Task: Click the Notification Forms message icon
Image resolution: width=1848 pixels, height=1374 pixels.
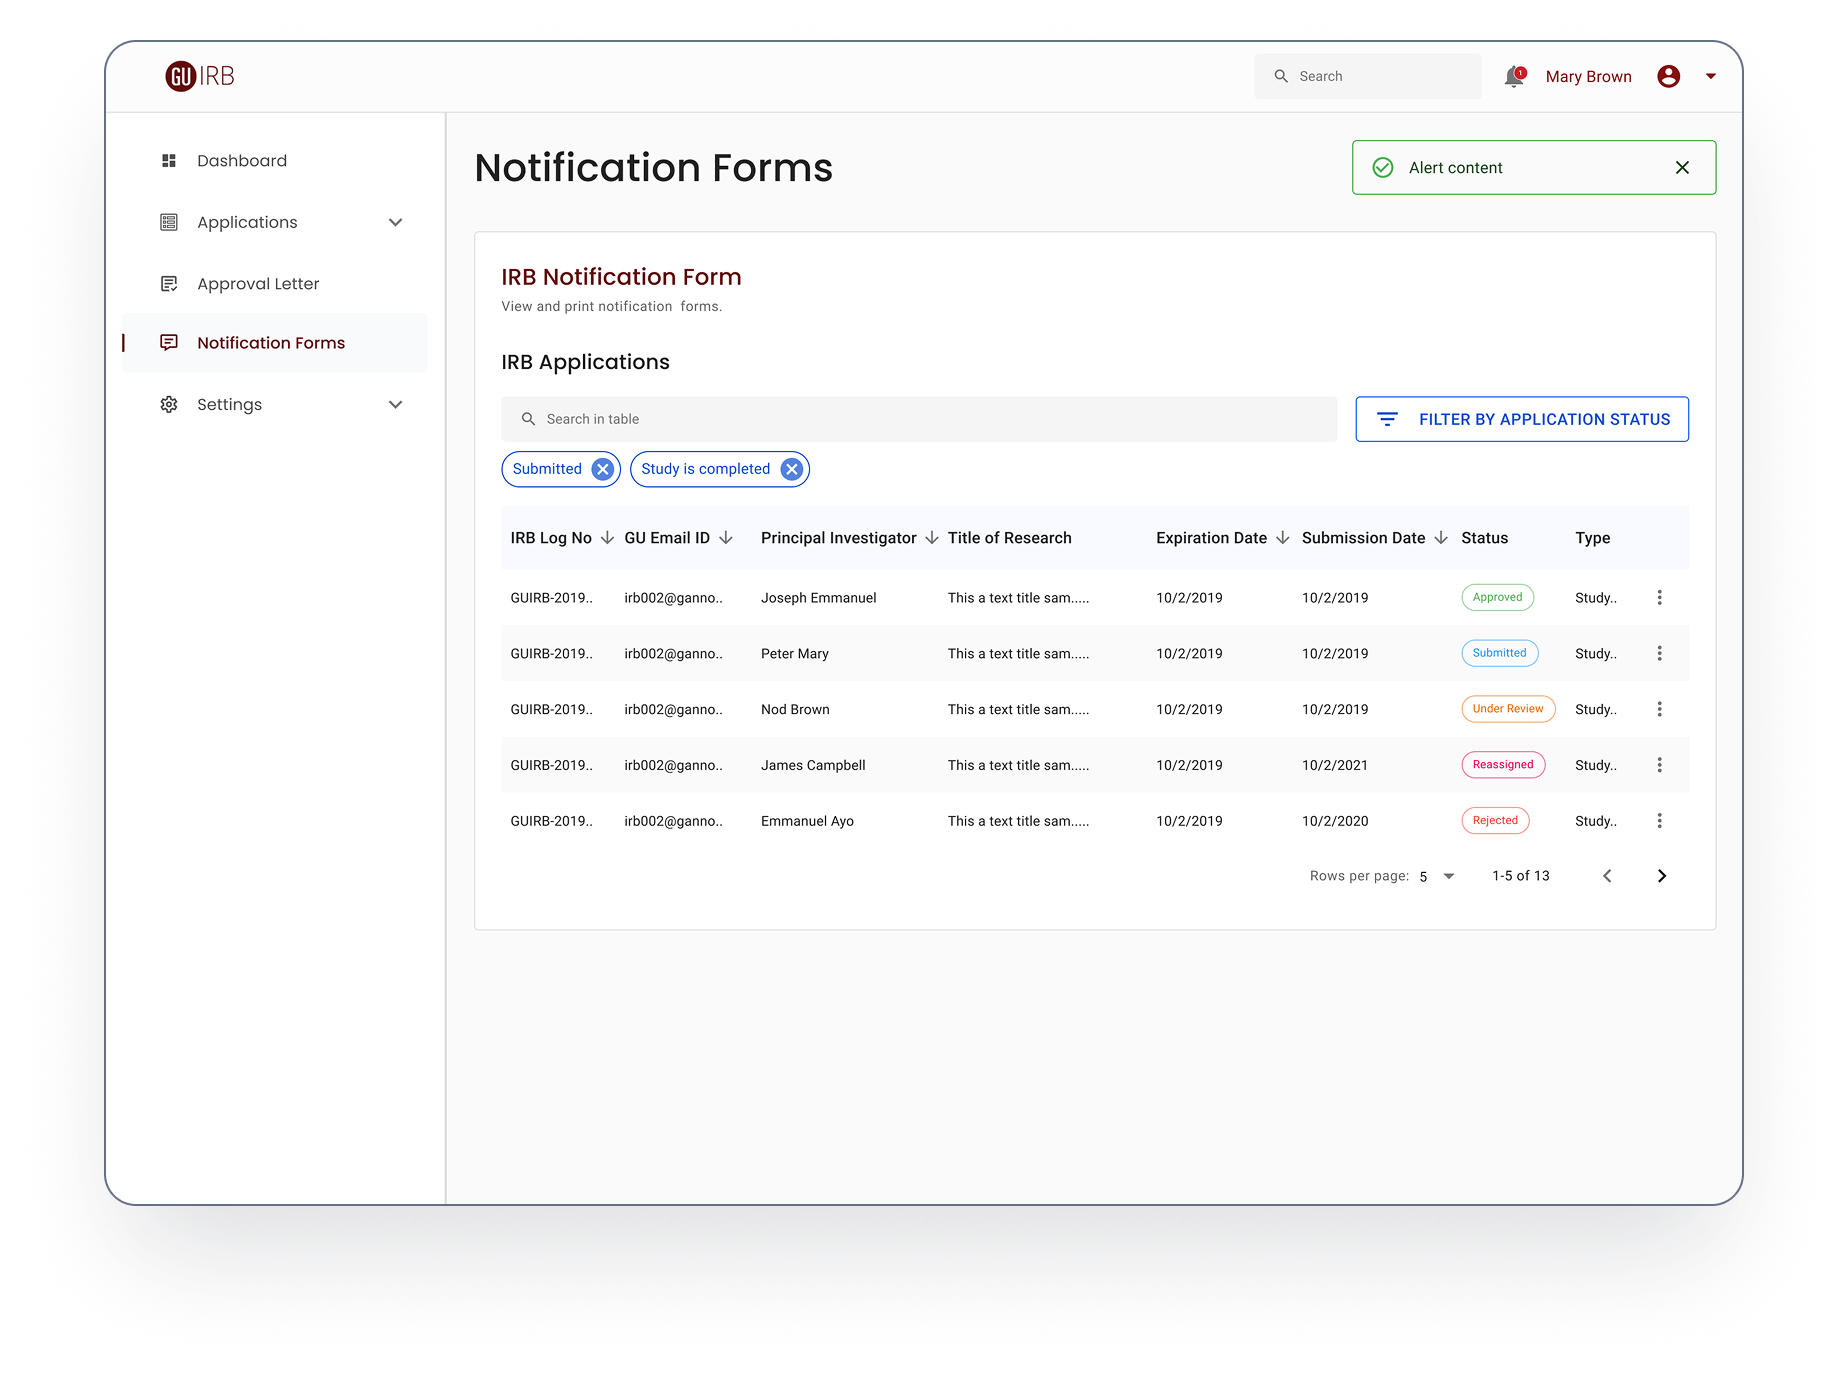Action: 169,343
